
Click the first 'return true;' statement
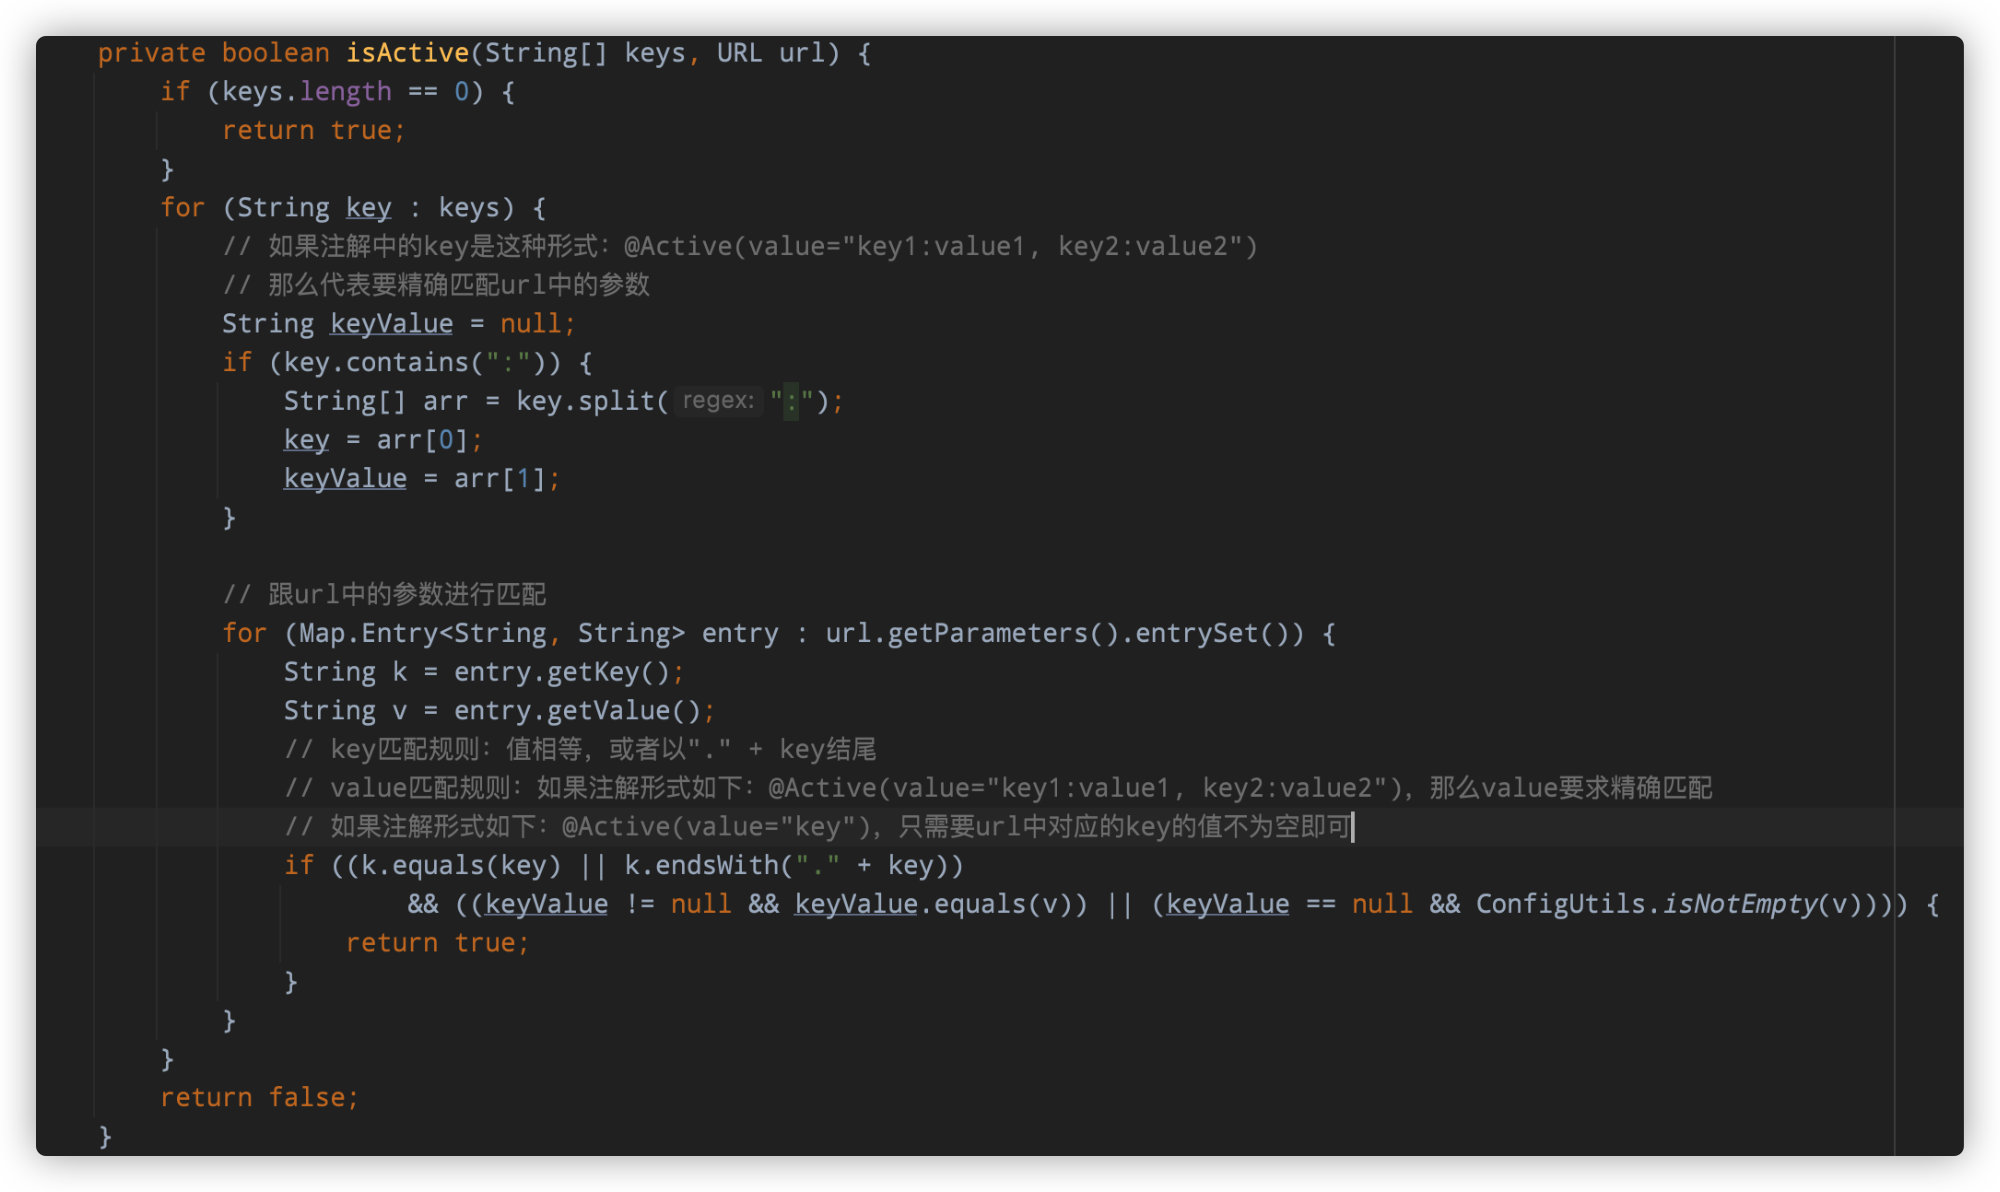[x=313, y=131]
